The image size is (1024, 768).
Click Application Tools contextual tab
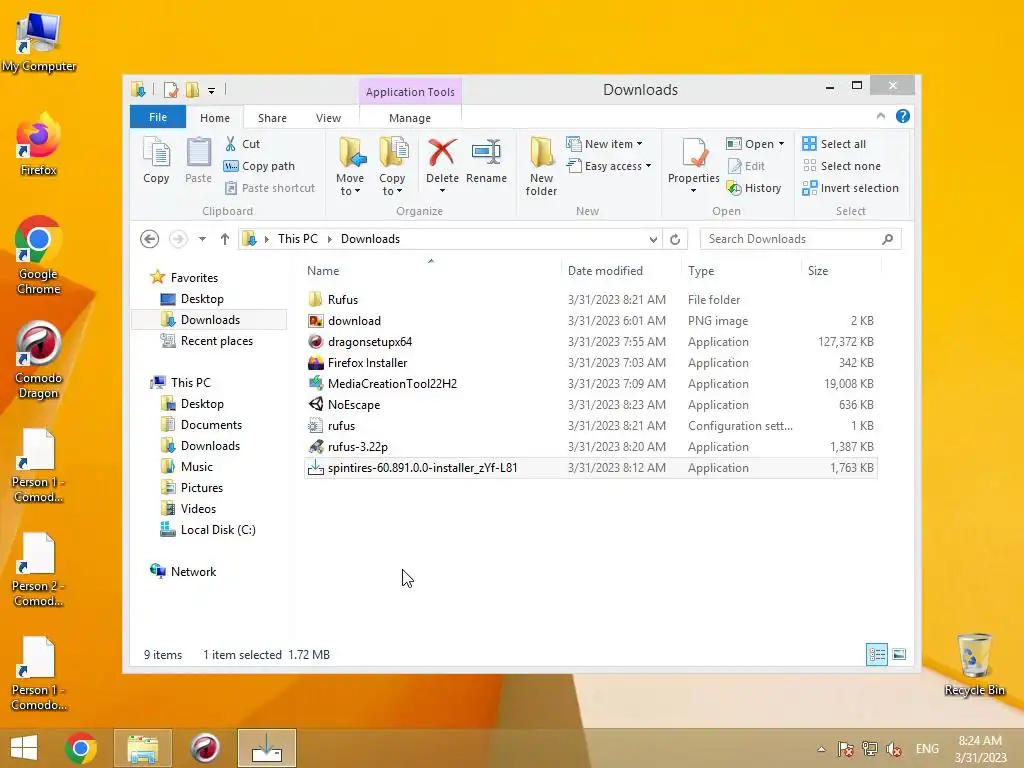pyautogui.click(x=410, y=92)
